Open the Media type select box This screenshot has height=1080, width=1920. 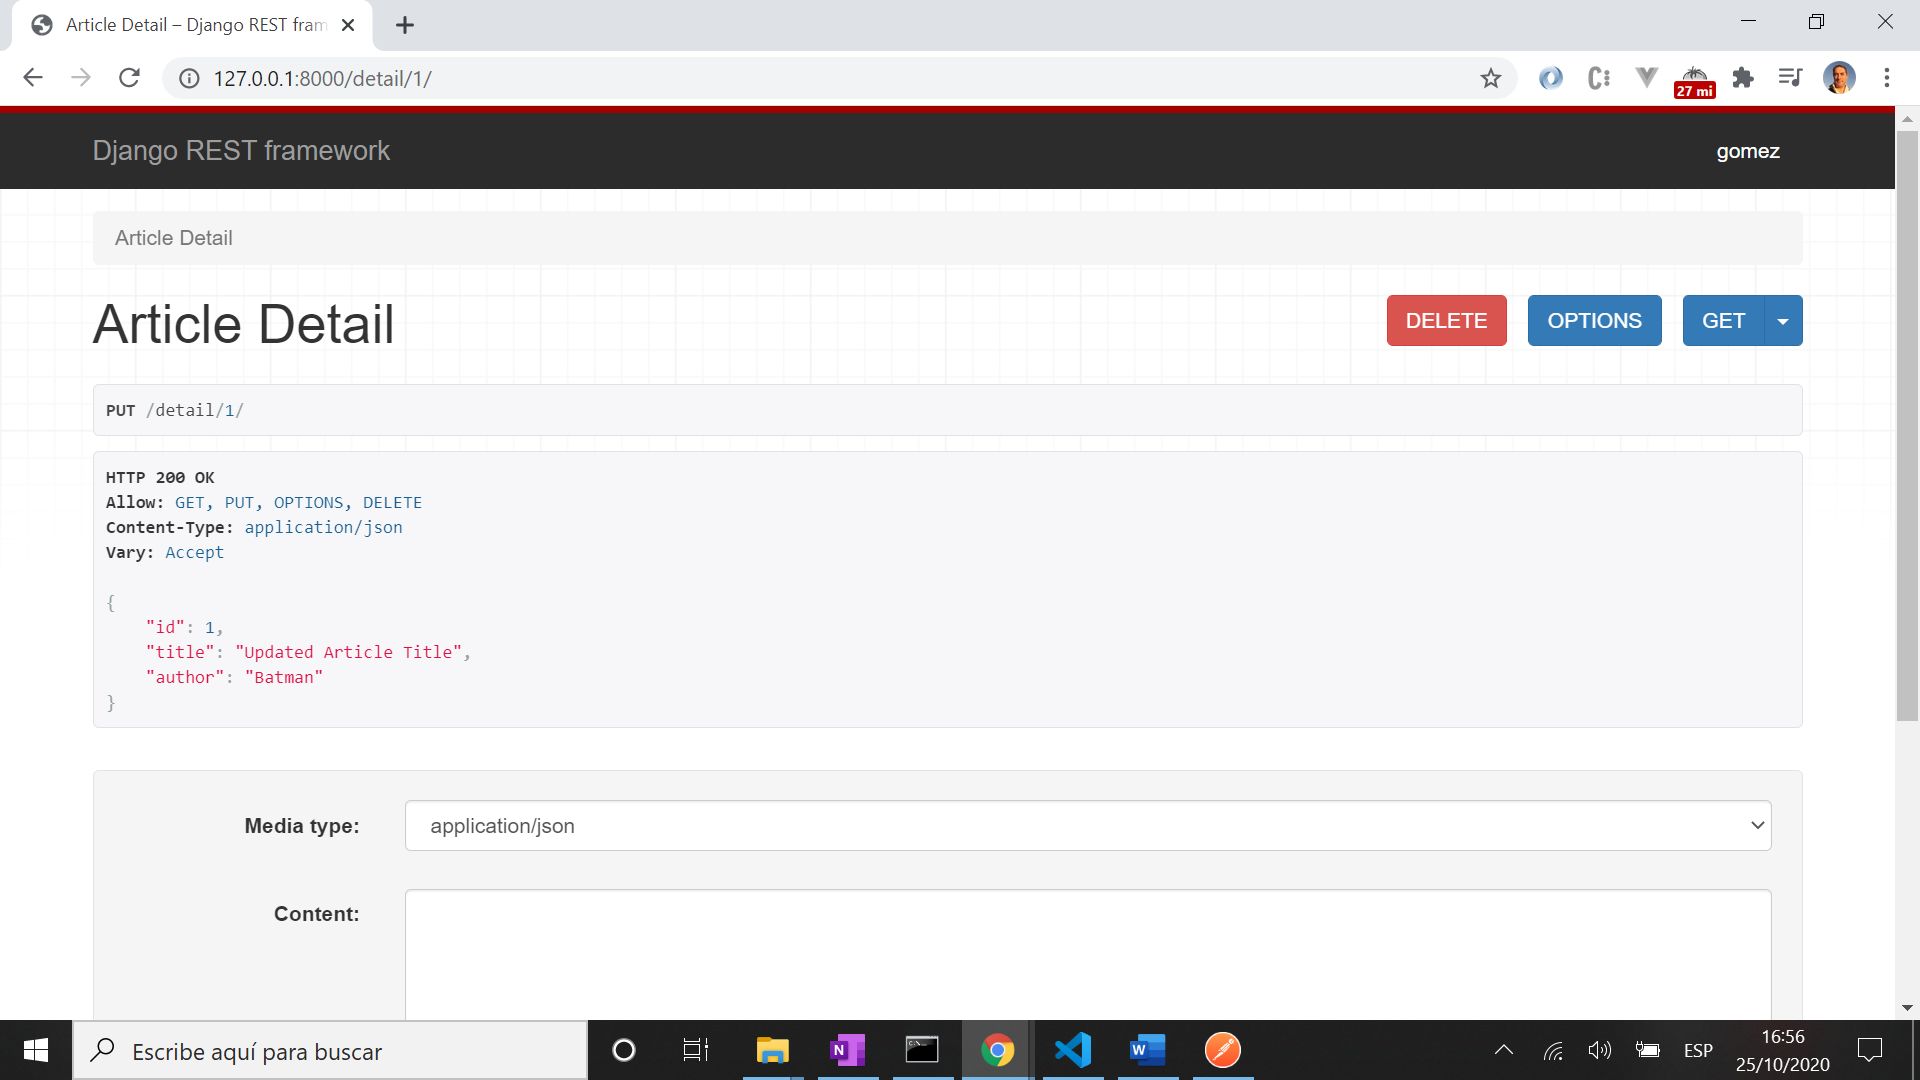[1087, 826]
